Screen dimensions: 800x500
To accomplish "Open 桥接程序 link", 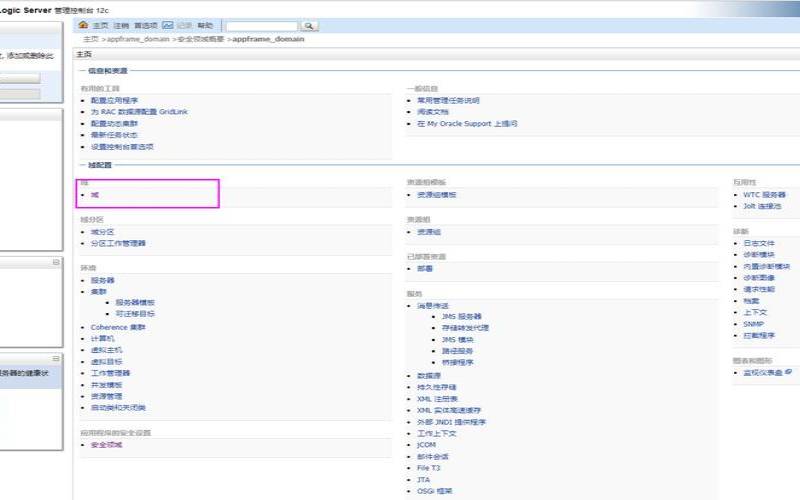I will coord(458,362).
